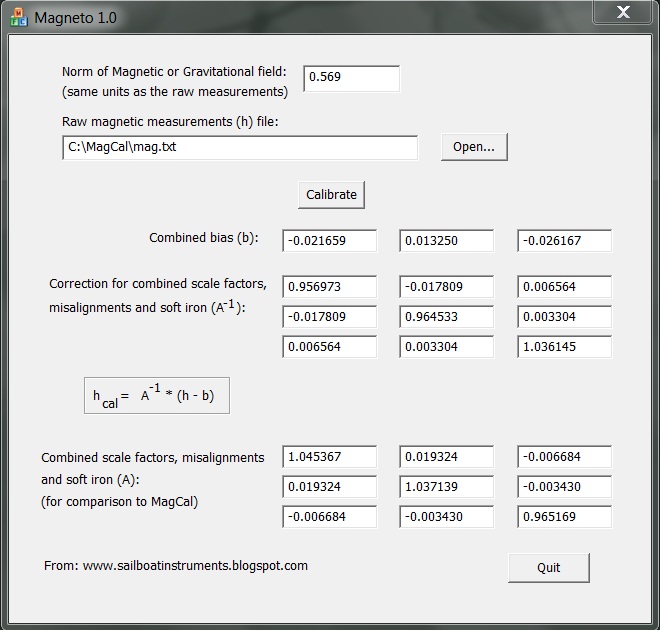
Task: Click A-inverse cell showing 0.964533
Action: [447, 316]
